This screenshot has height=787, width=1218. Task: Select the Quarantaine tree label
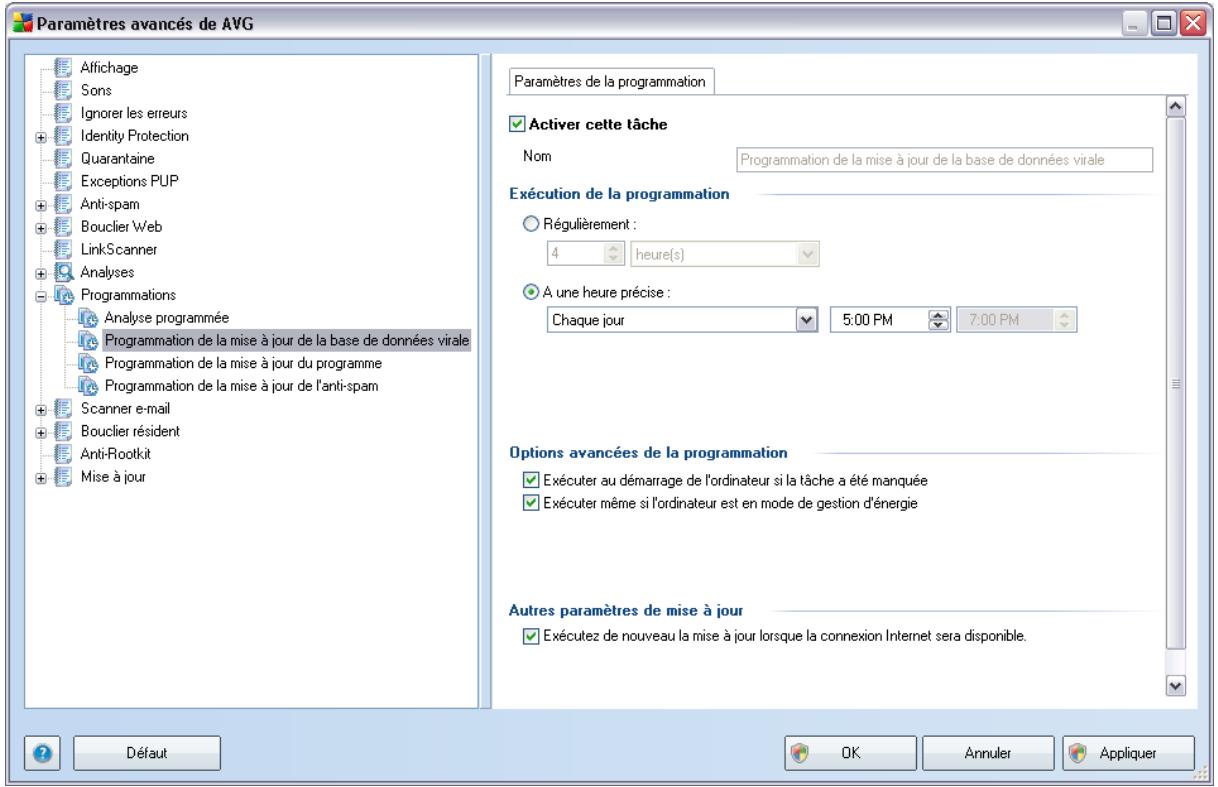[118, 158]
